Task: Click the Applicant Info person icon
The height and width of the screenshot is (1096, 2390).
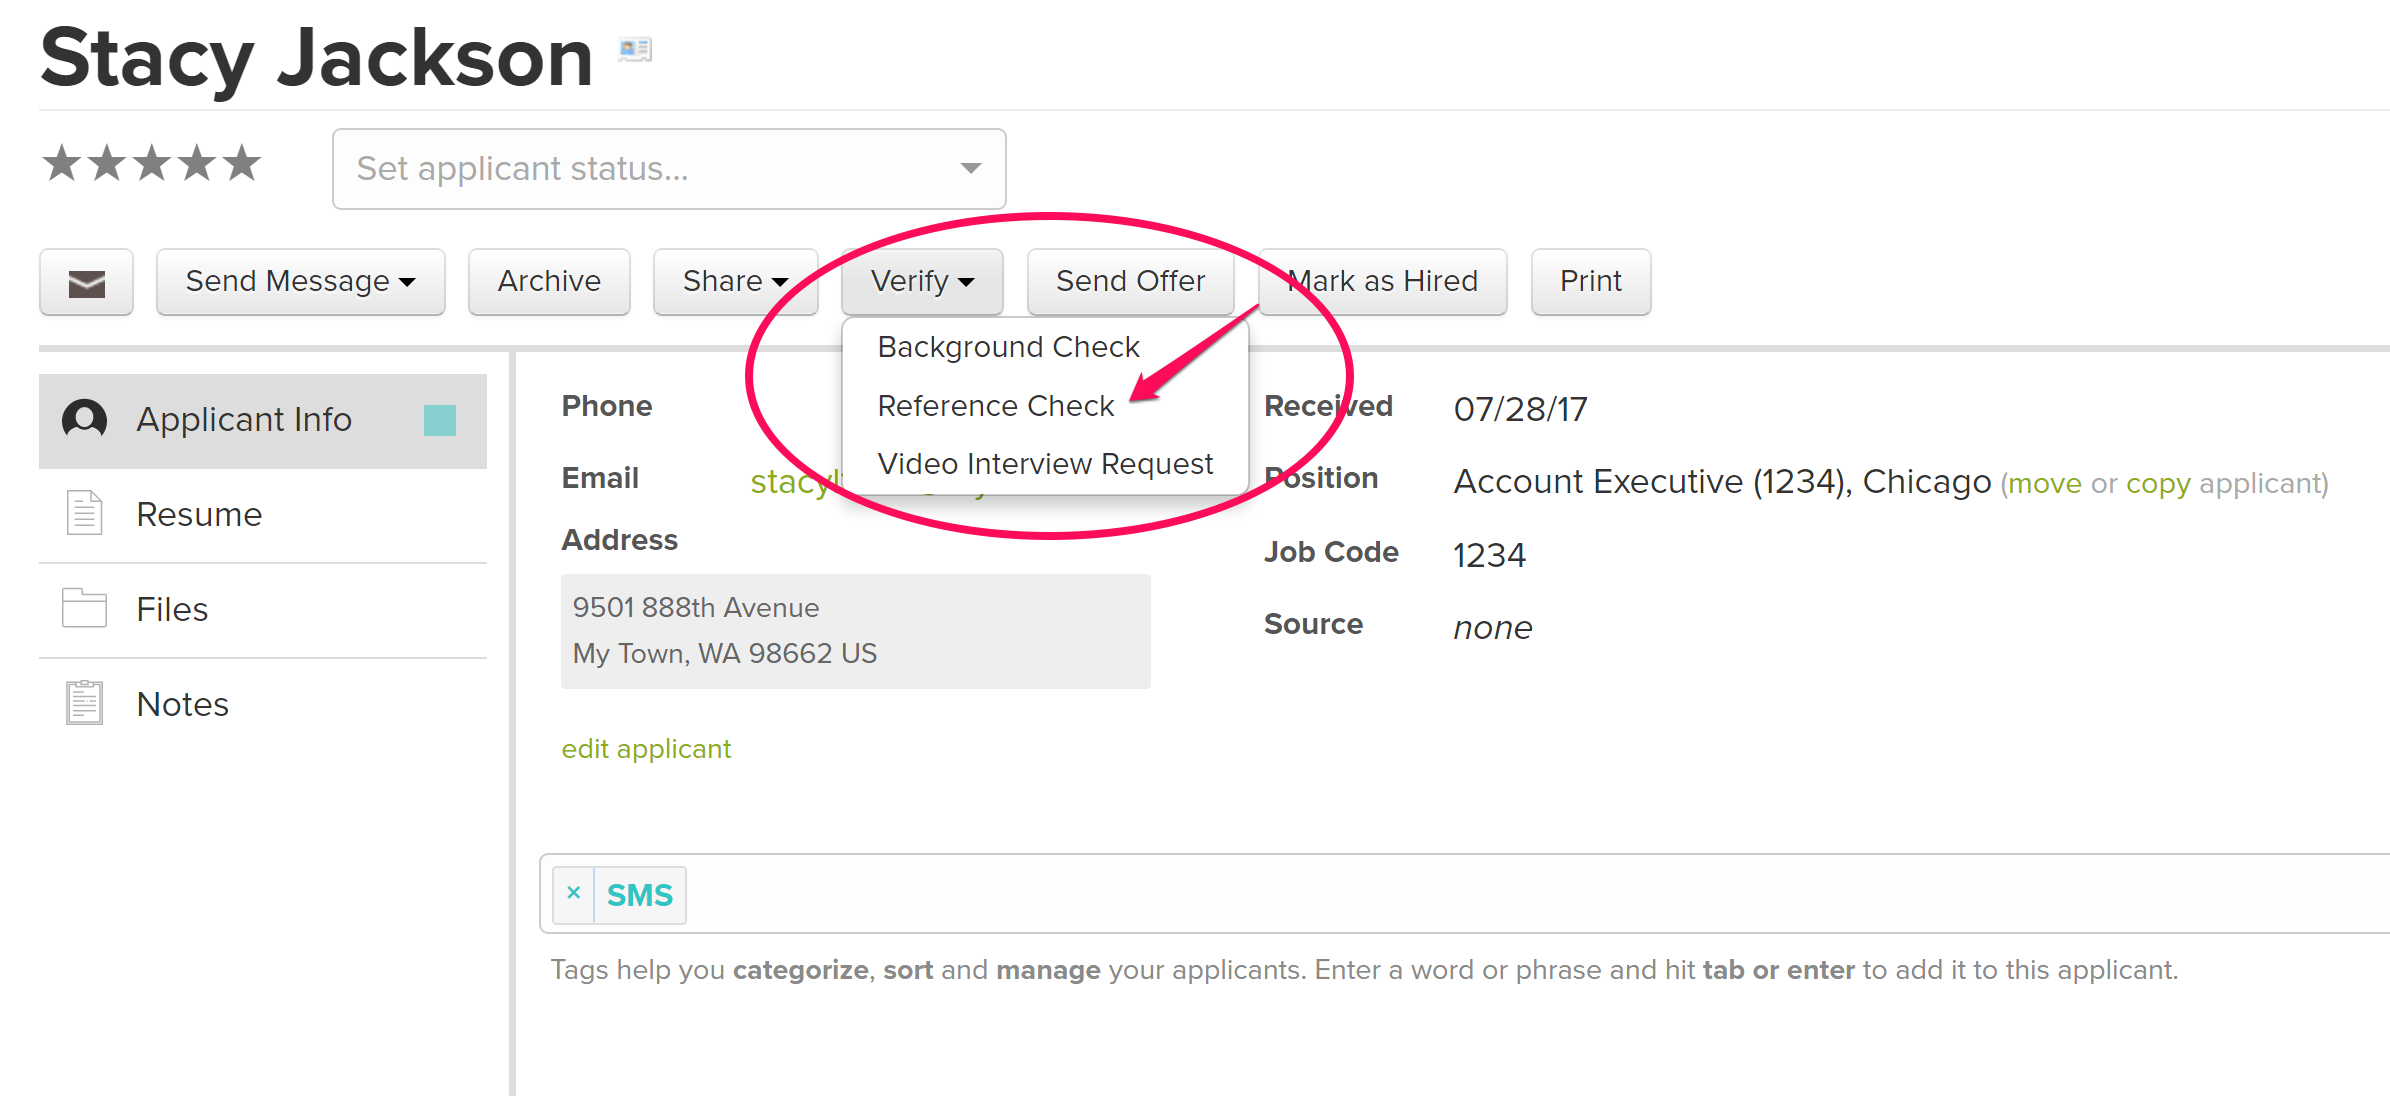Action: 85,419
